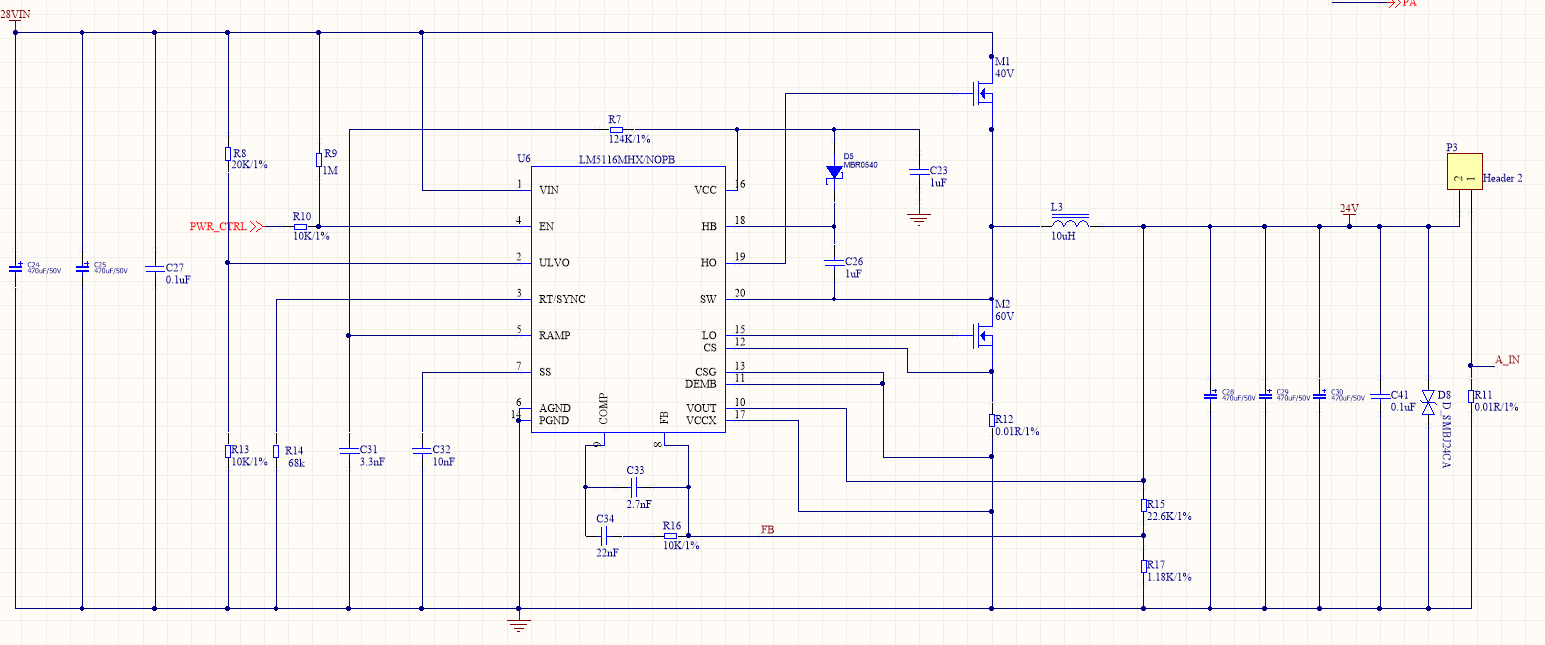This screenshot has height=645, width=1545.
Task: Select the 28VIN power port symbol
Action: pos(15,18)
